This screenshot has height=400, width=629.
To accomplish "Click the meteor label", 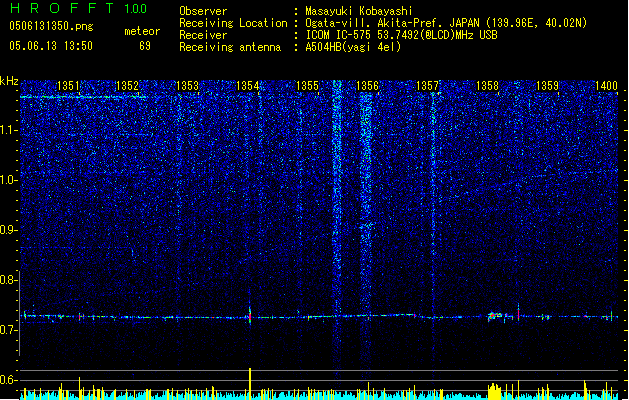I will (142, 31).
